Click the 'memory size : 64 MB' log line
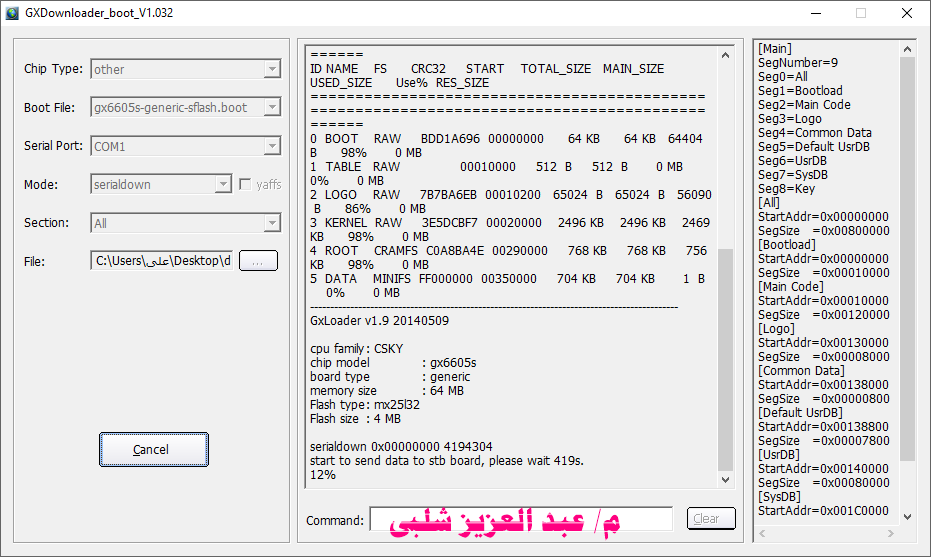 click(387, 391)
